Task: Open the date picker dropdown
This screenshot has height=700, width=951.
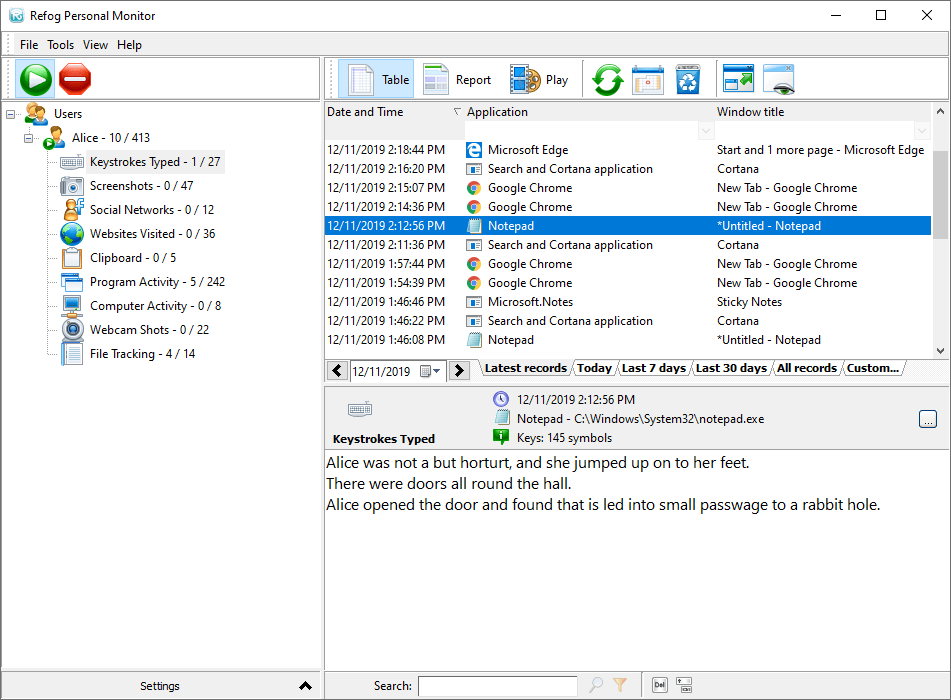Action: point(430,371)
